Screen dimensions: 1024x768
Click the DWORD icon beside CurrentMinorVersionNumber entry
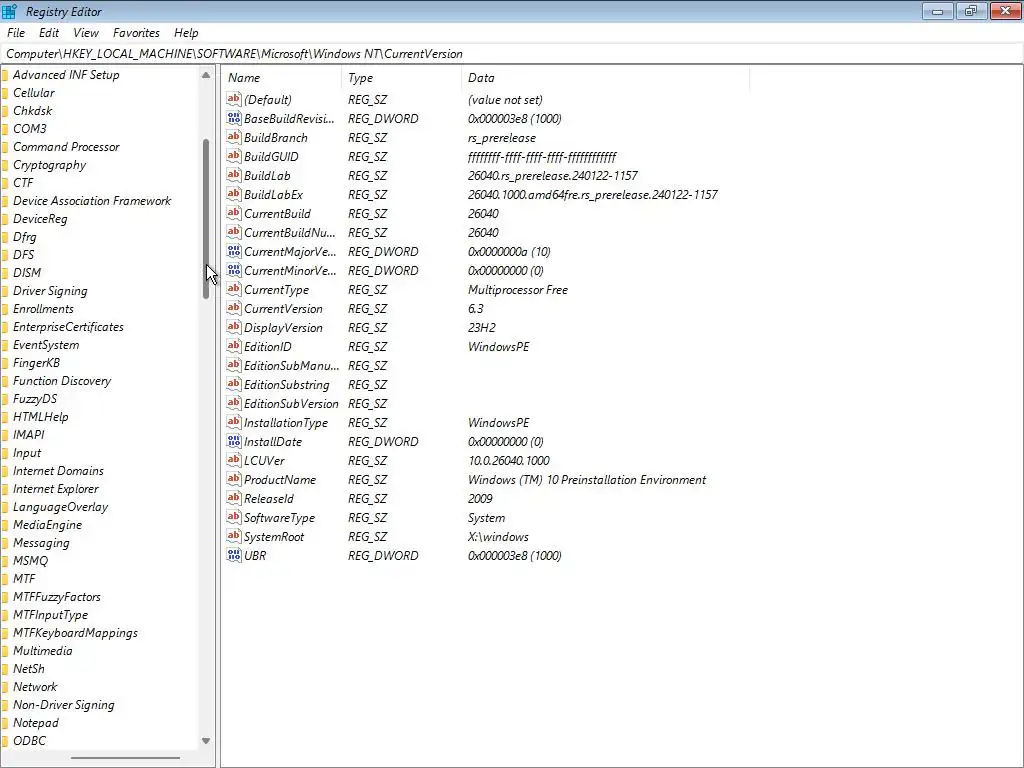[234, 270]
